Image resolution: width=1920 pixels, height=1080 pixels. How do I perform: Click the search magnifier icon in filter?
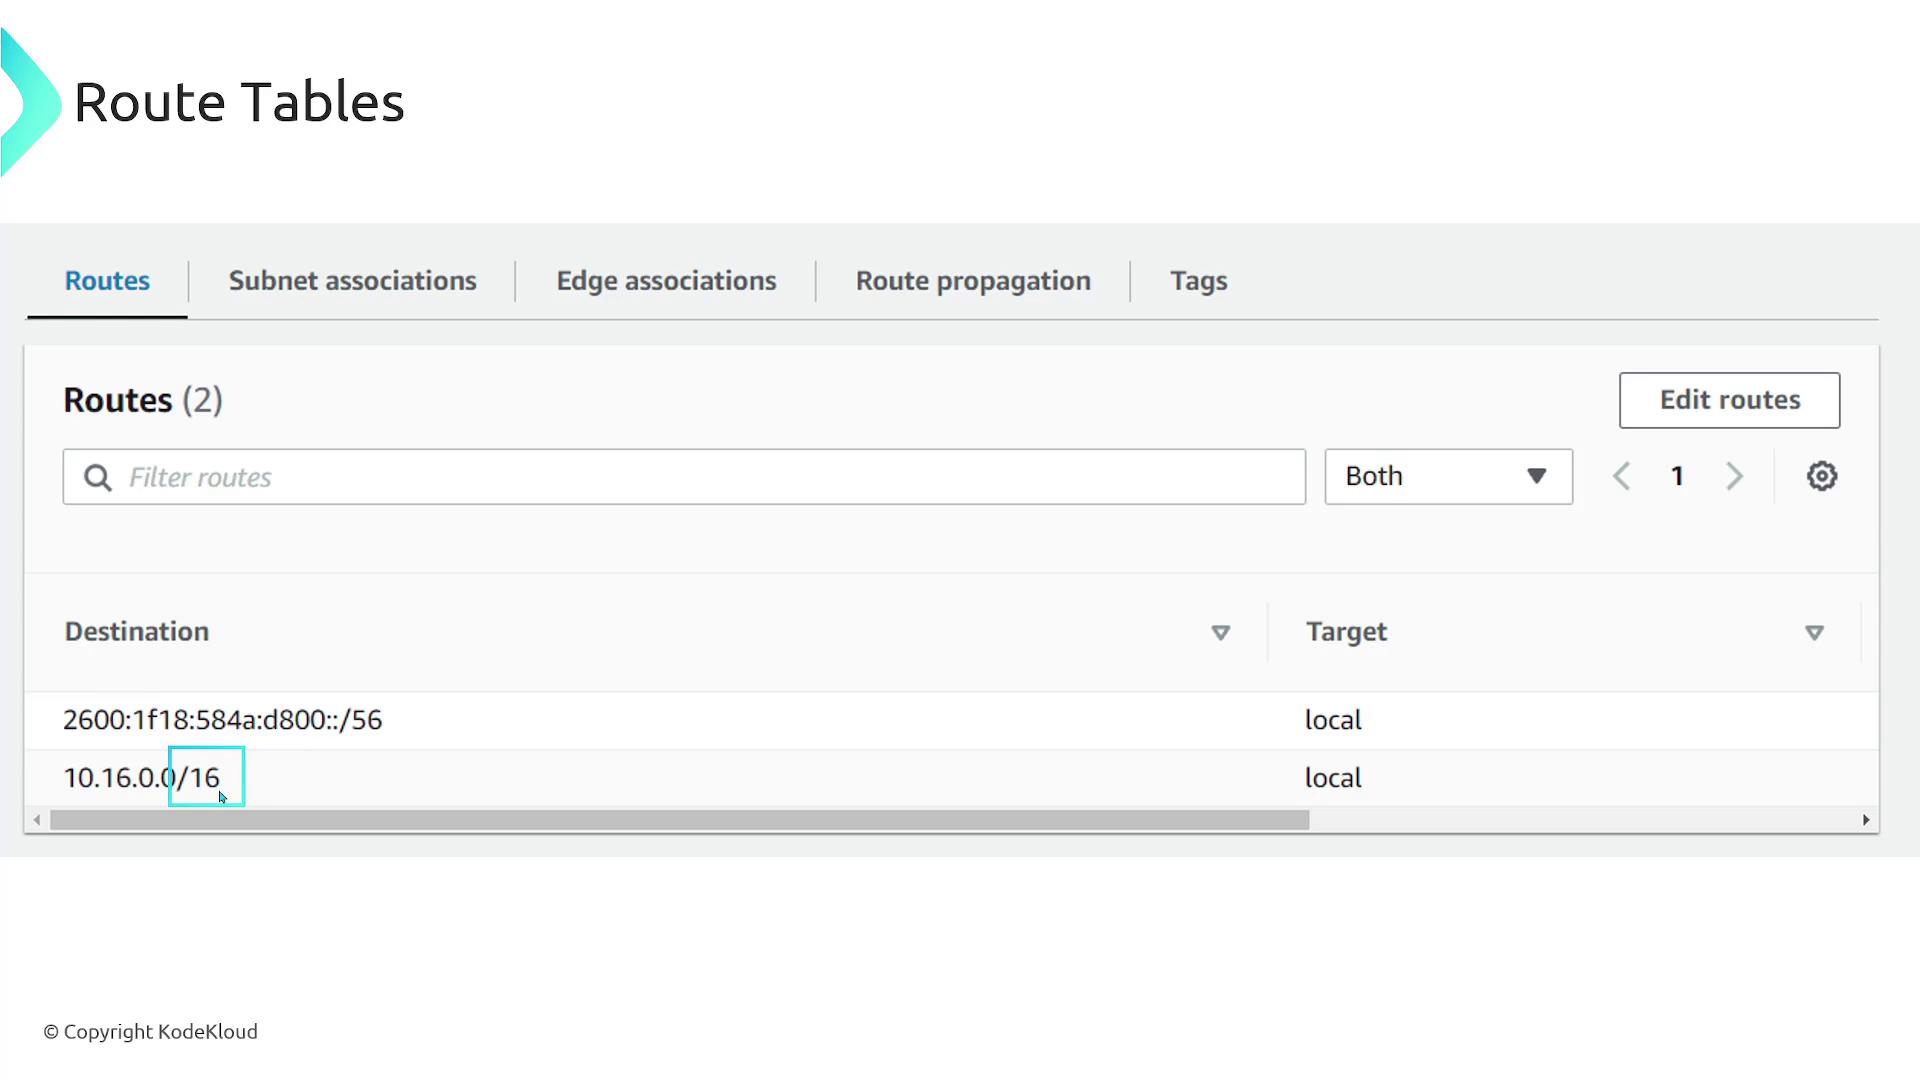[x=97, y=477]
